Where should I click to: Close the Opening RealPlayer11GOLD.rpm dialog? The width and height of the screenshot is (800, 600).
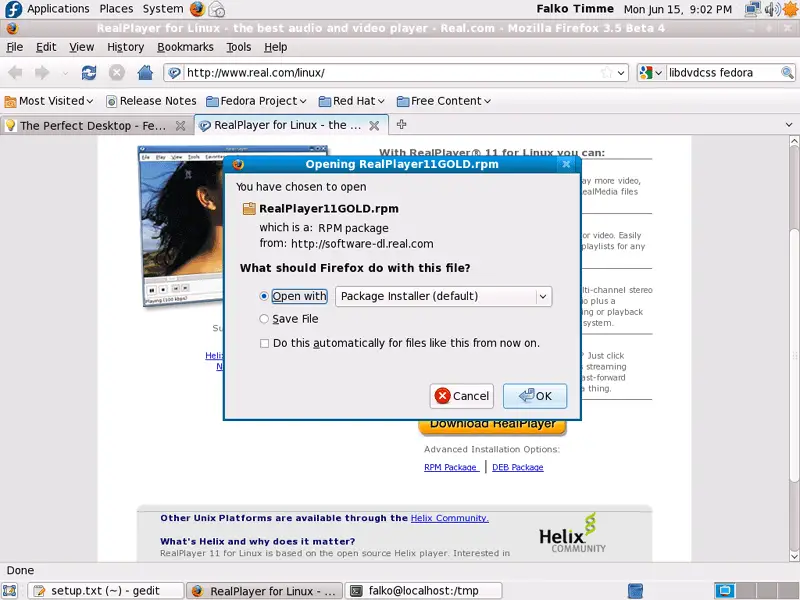[x=566, y=164]
